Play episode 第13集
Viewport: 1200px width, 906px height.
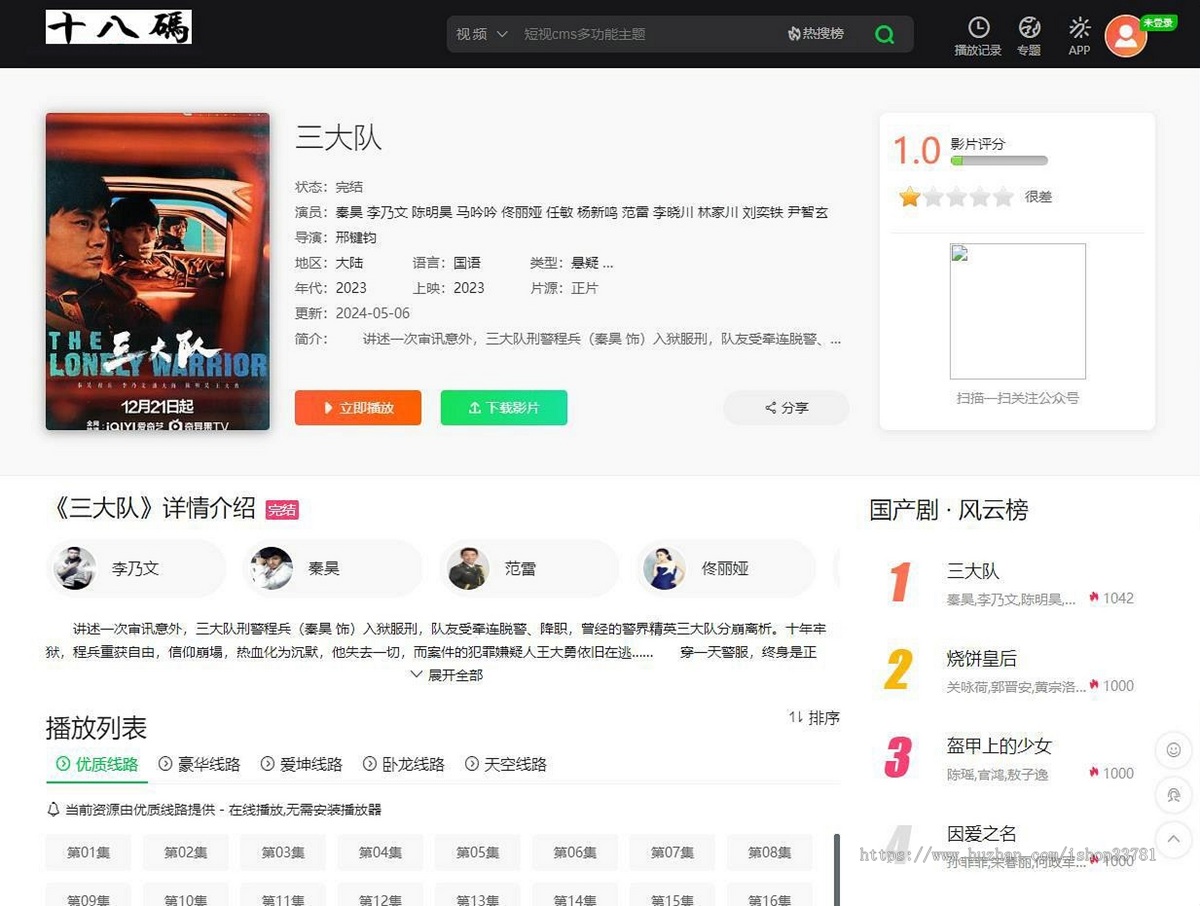pyautogui.click(x=477, y=895)
